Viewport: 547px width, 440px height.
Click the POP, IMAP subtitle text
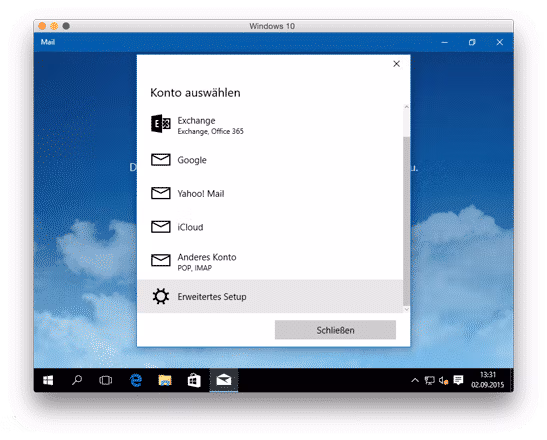coord(195,268)
